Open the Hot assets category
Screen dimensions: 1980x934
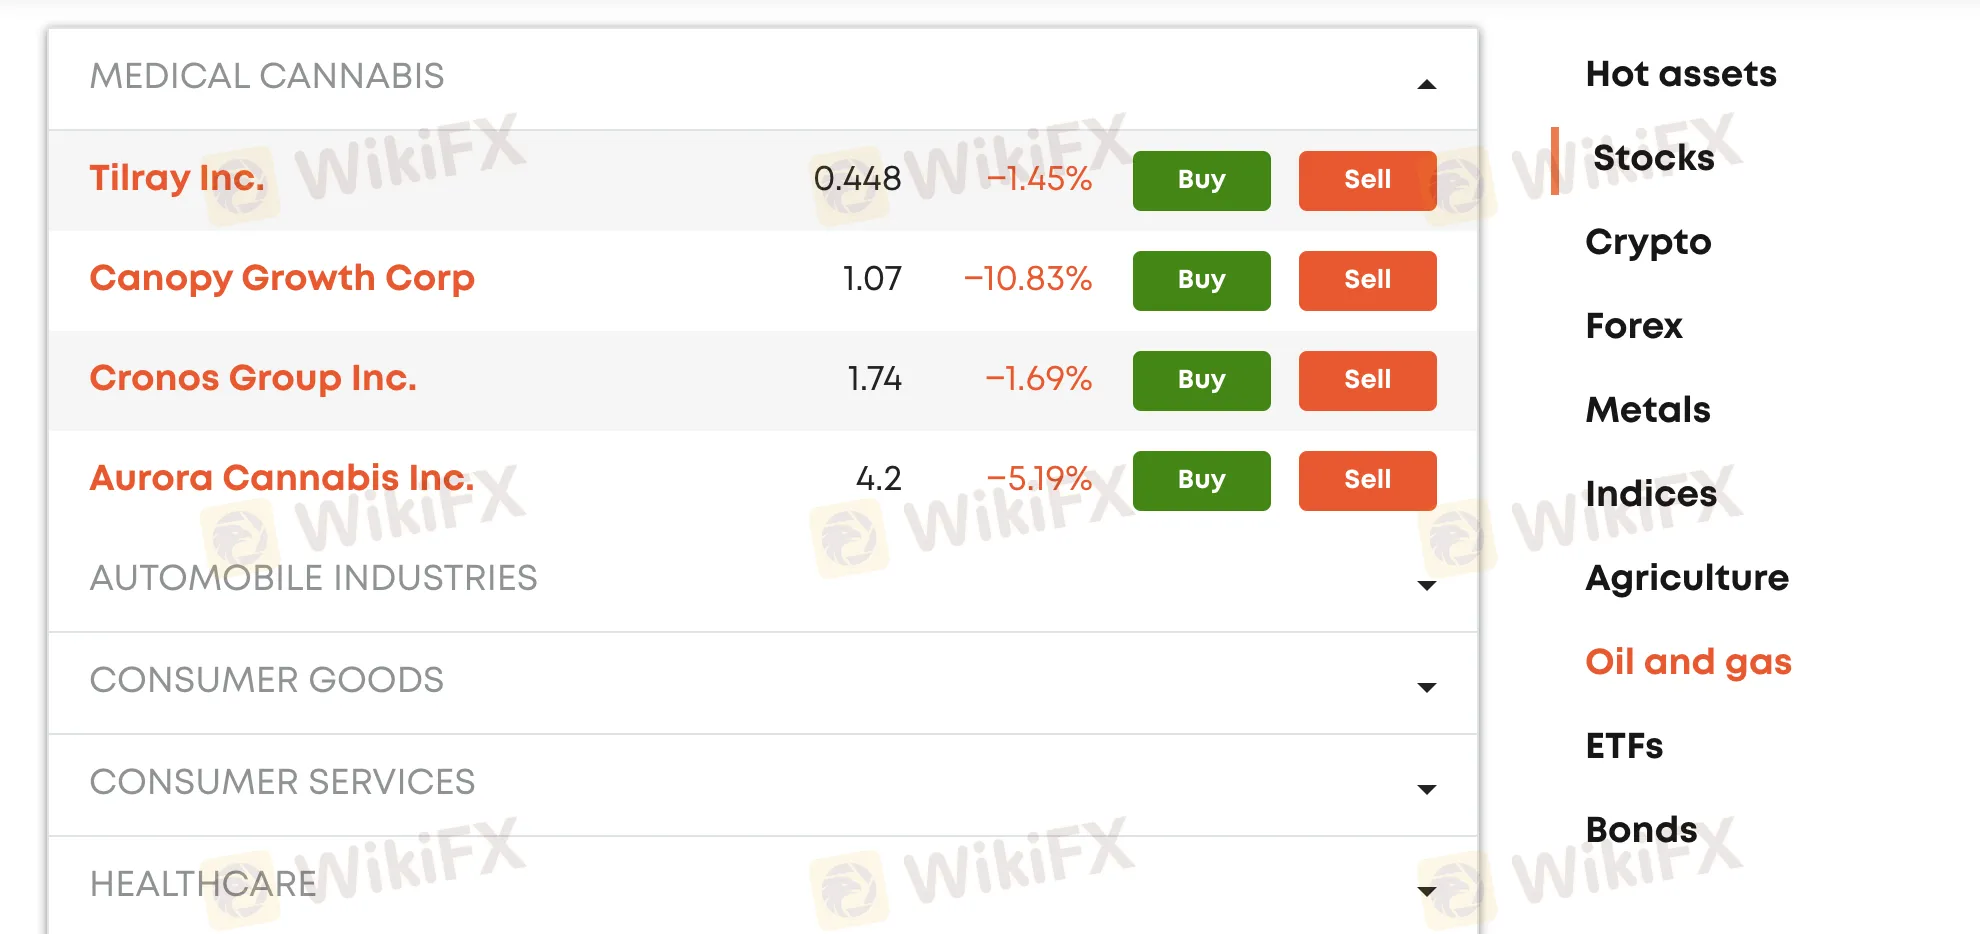(1681, 74)
